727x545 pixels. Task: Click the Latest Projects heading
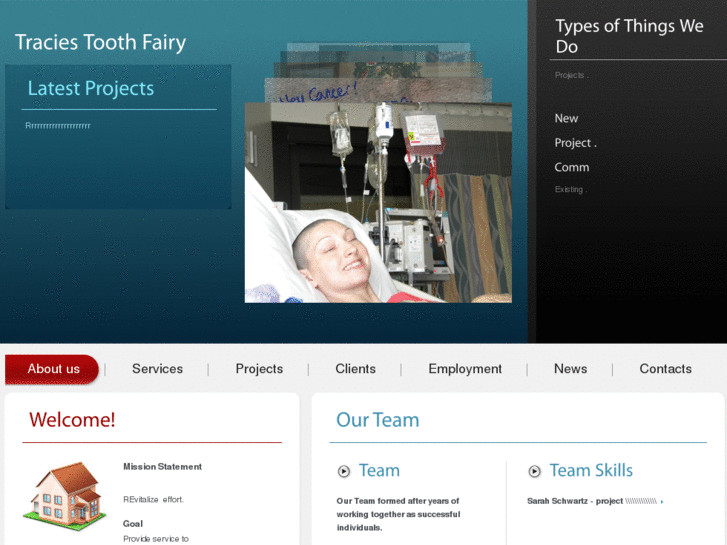coord(91,88)
